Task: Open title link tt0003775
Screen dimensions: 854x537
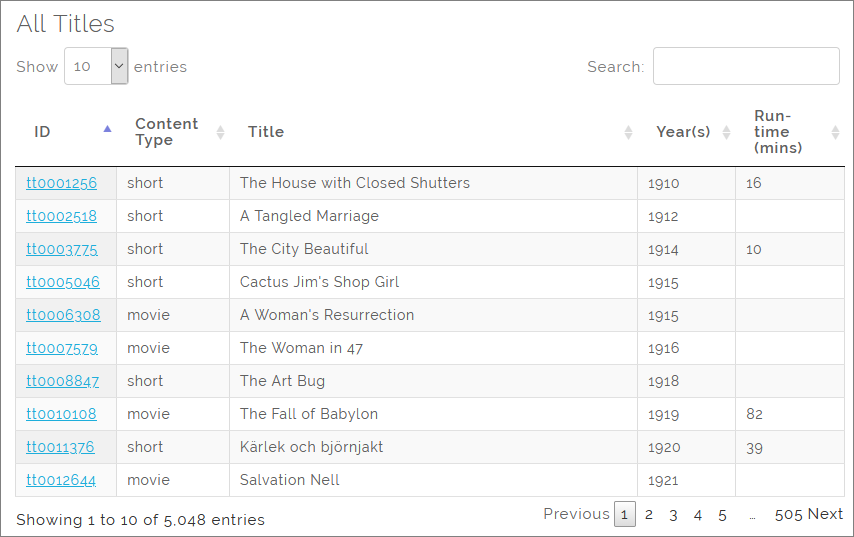Action: point(62,249)
